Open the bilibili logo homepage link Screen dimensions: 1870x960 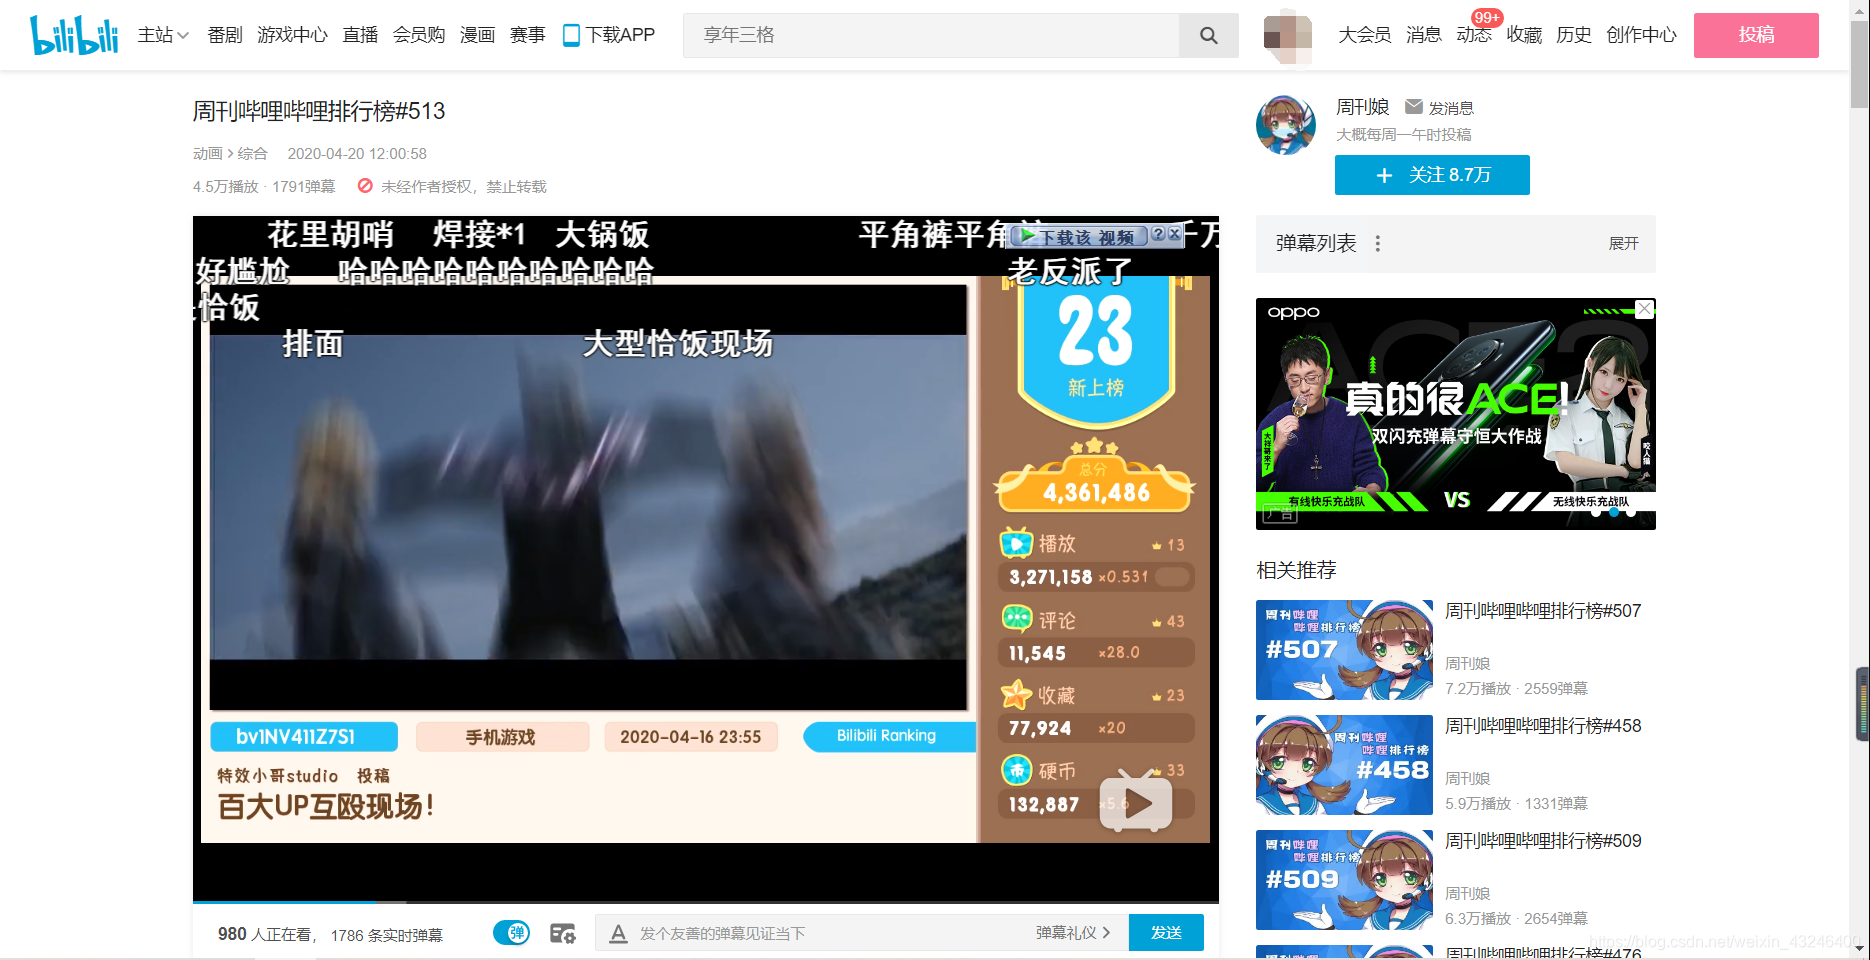74,35
